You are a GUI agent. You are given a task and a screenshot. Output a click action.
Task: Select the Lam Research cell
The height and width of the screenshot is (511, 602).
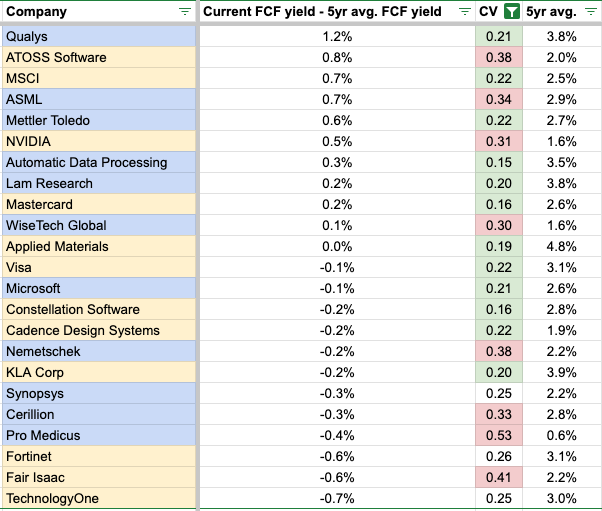coord(99,184)
